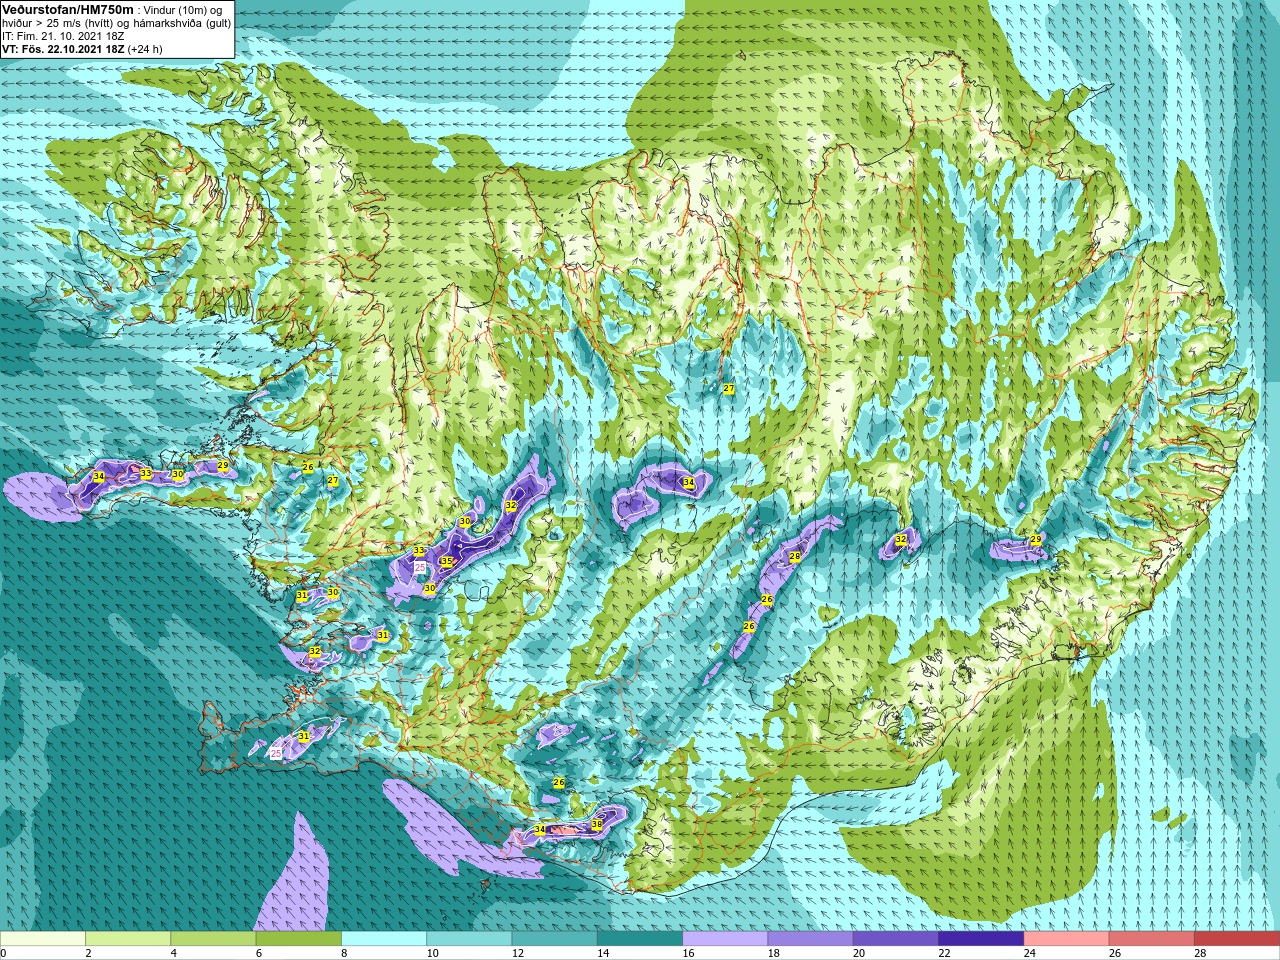Click the "16" label on the color scale

tap(688, 953)
